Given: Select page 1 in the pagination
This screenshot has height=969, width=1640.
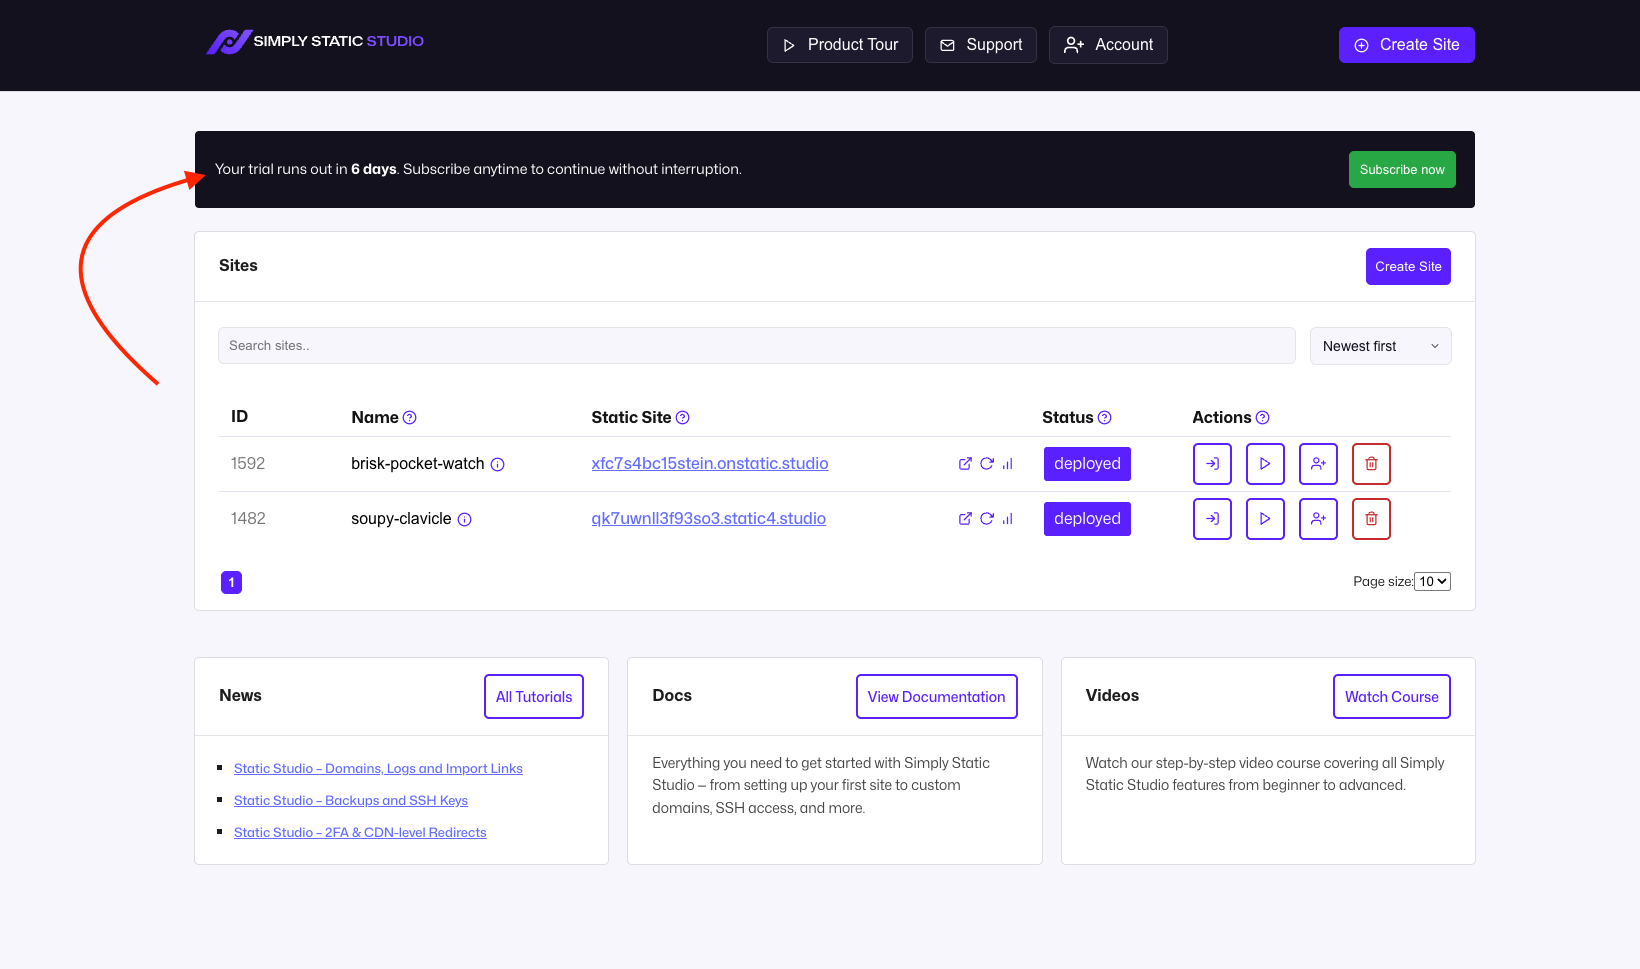Looking at the screenshot, I should (231, 582).
